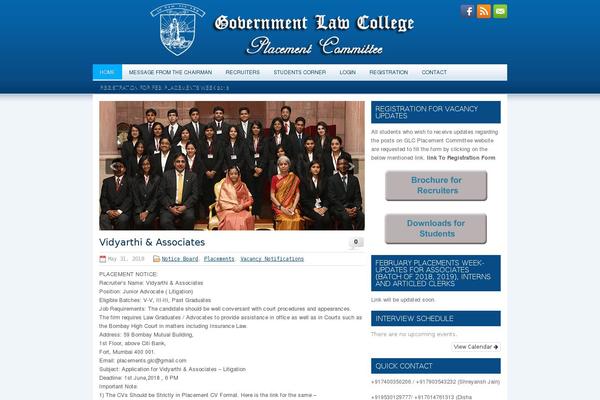Screen dimensions: 600x400
Task: Click the folder icon beside Notice Board
Action: (156, 259)
